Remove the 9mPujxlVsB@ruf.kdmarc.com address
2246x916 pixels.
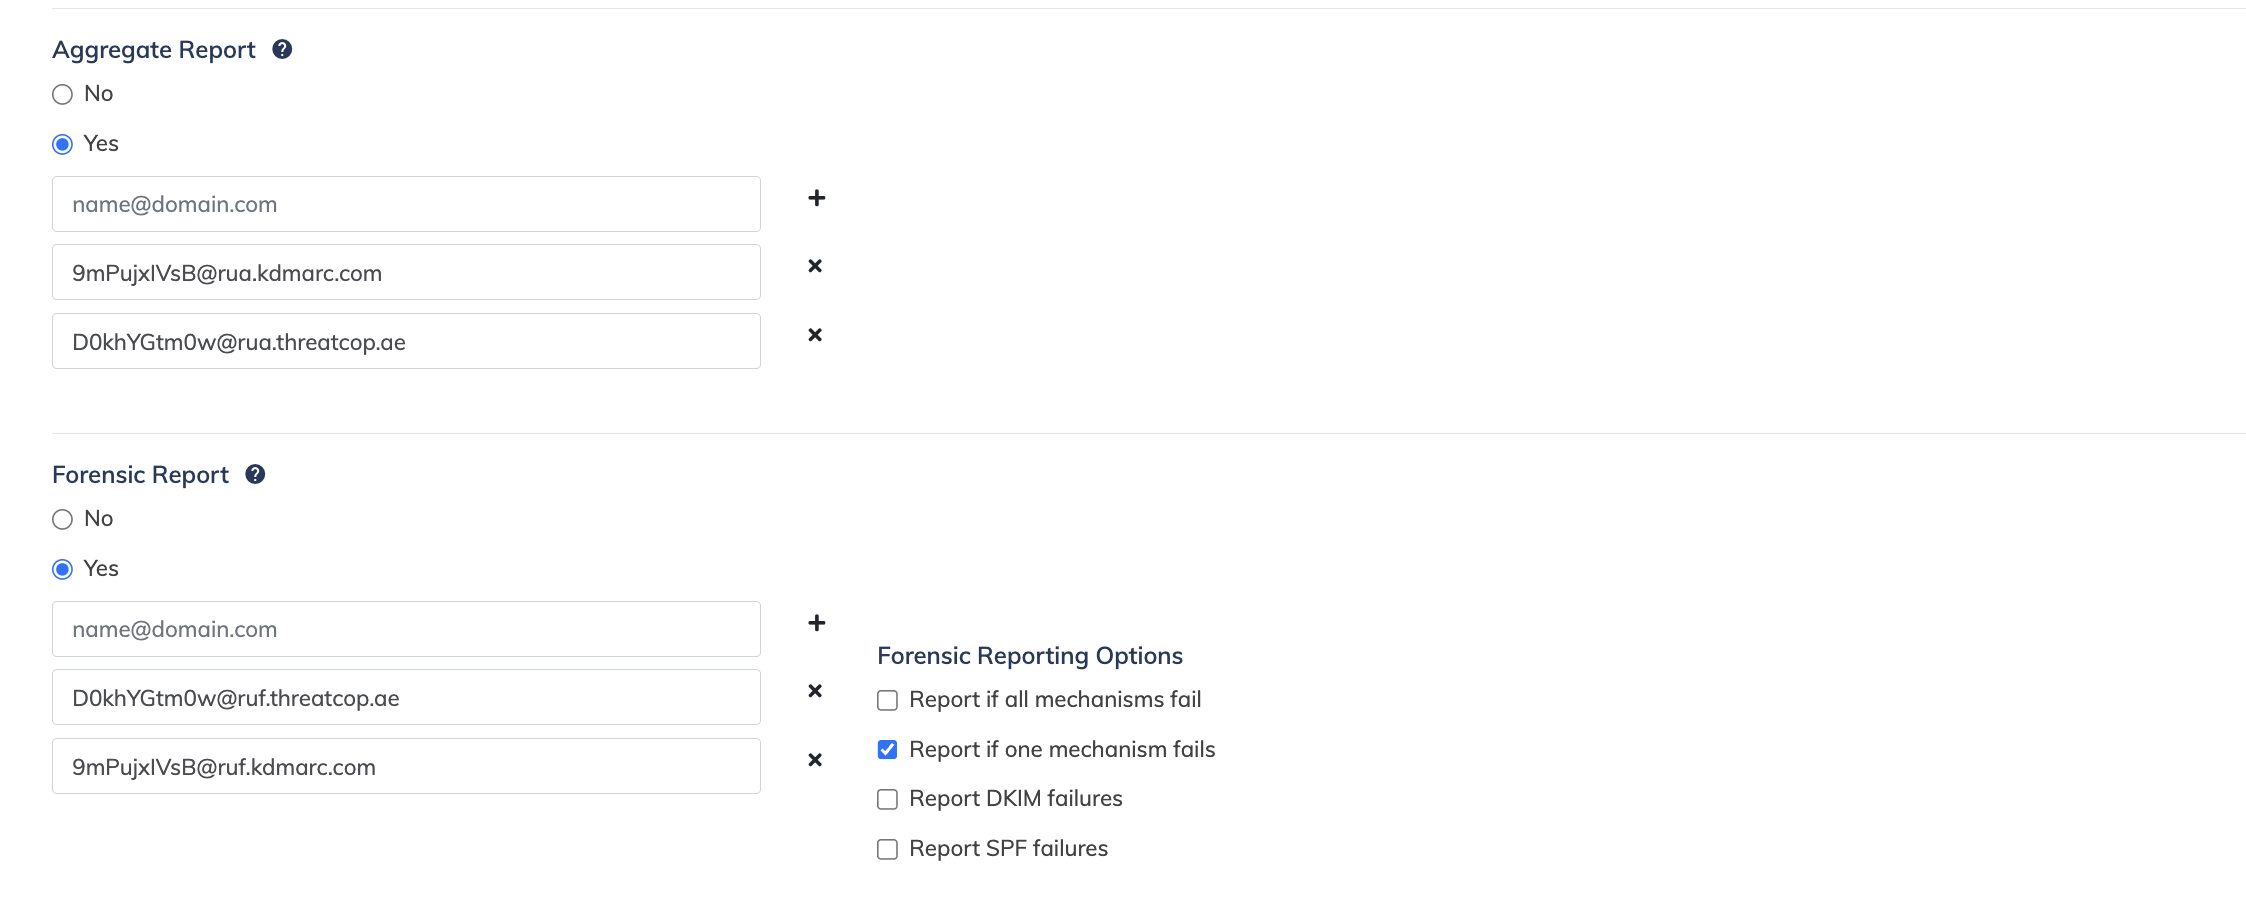pyautogui.click(x=815, y=760)
